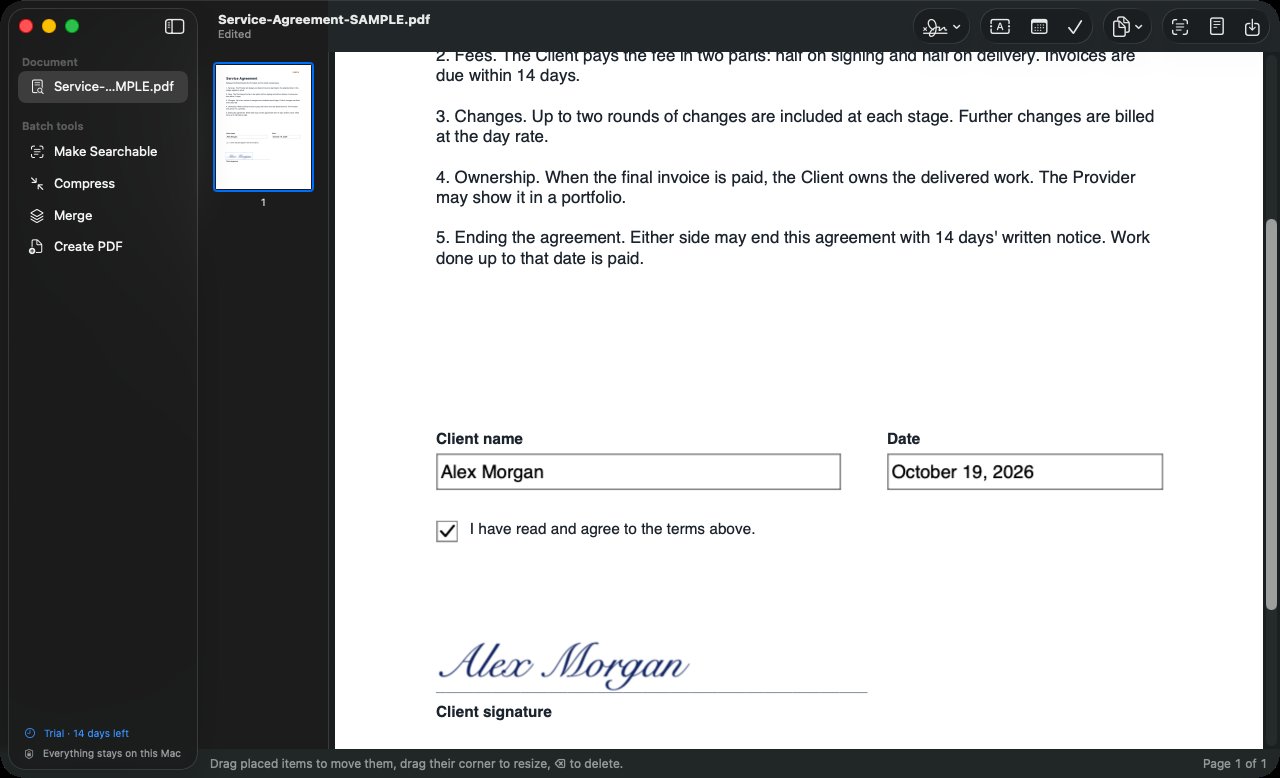The height and width of the screenshot is (778, 1280).
Task: Click Trial 14 days left link
Action: 86,733
